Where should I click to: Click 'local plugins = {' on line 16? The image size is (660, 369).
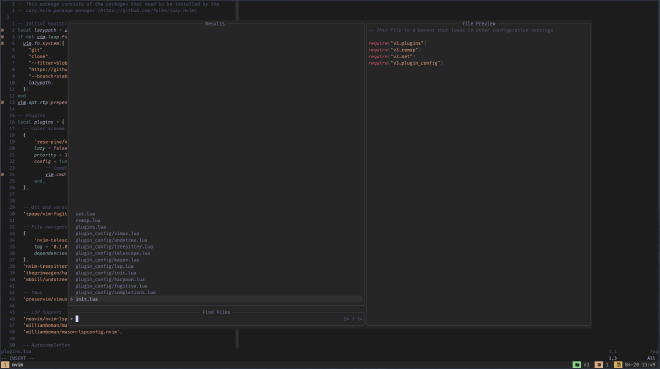point(41,122)
